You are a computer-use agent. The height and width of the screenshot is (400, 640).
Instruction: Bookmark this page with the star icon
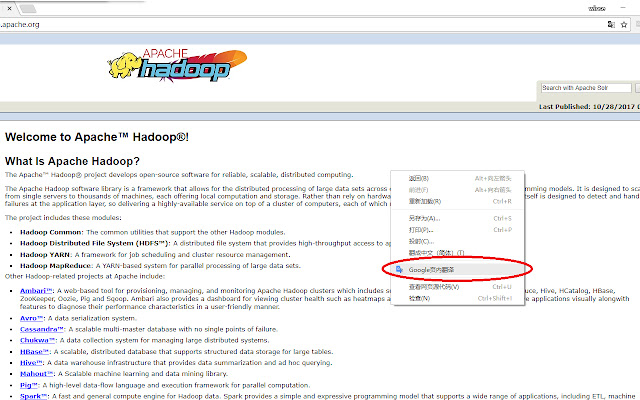coord(624,24)
